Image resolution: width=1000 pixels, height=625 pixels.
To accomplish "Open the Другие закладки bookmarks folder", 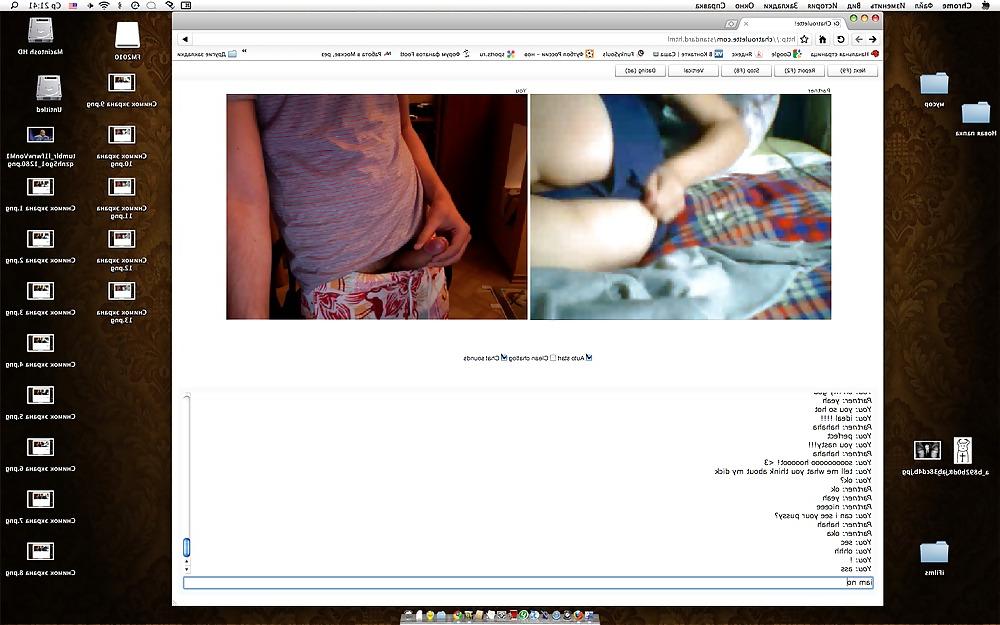I will click(207, 54).
